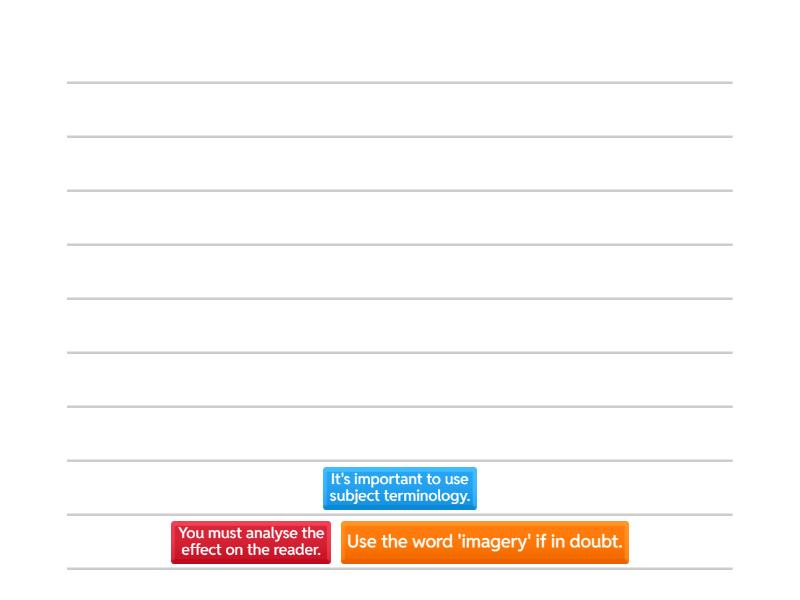800x600 pixels.
Task: Click the blank area above the topmost ruled line
Action: 399,40
